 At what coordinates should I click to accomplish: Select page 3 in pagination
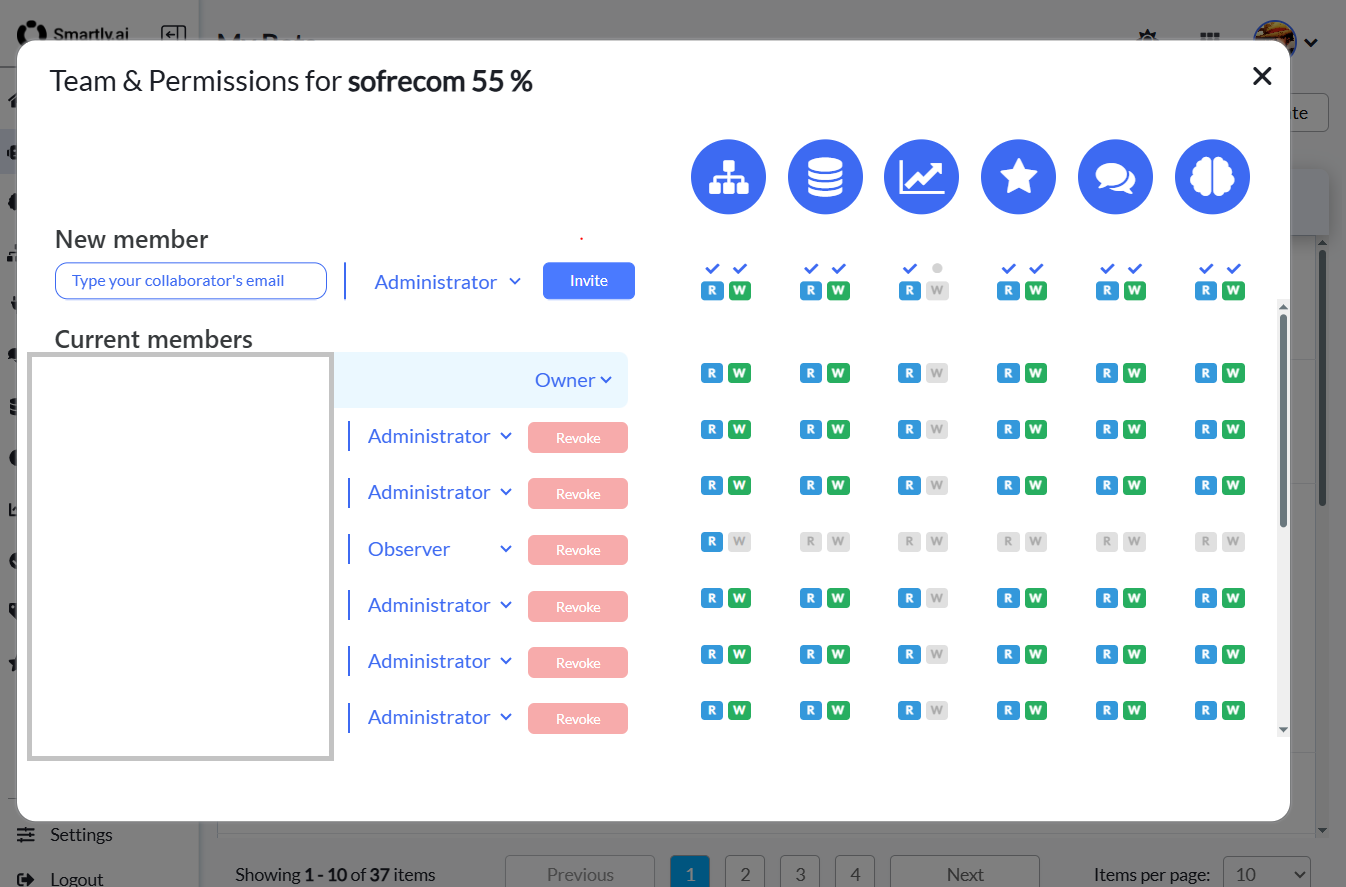pyautogui.click(x=800, y=873)
